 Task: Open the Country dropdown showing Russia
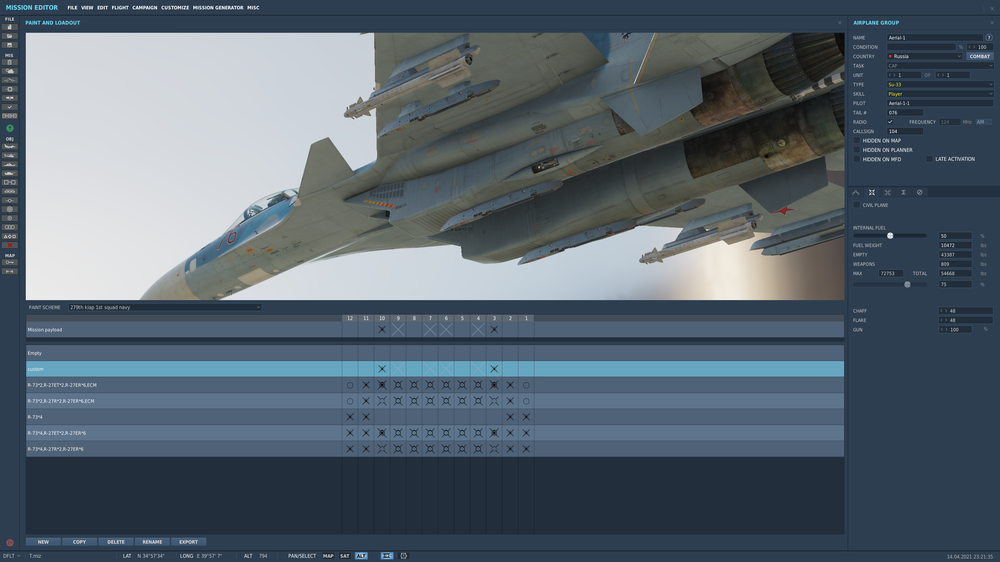pyautogui.click(x=924, y=56)
